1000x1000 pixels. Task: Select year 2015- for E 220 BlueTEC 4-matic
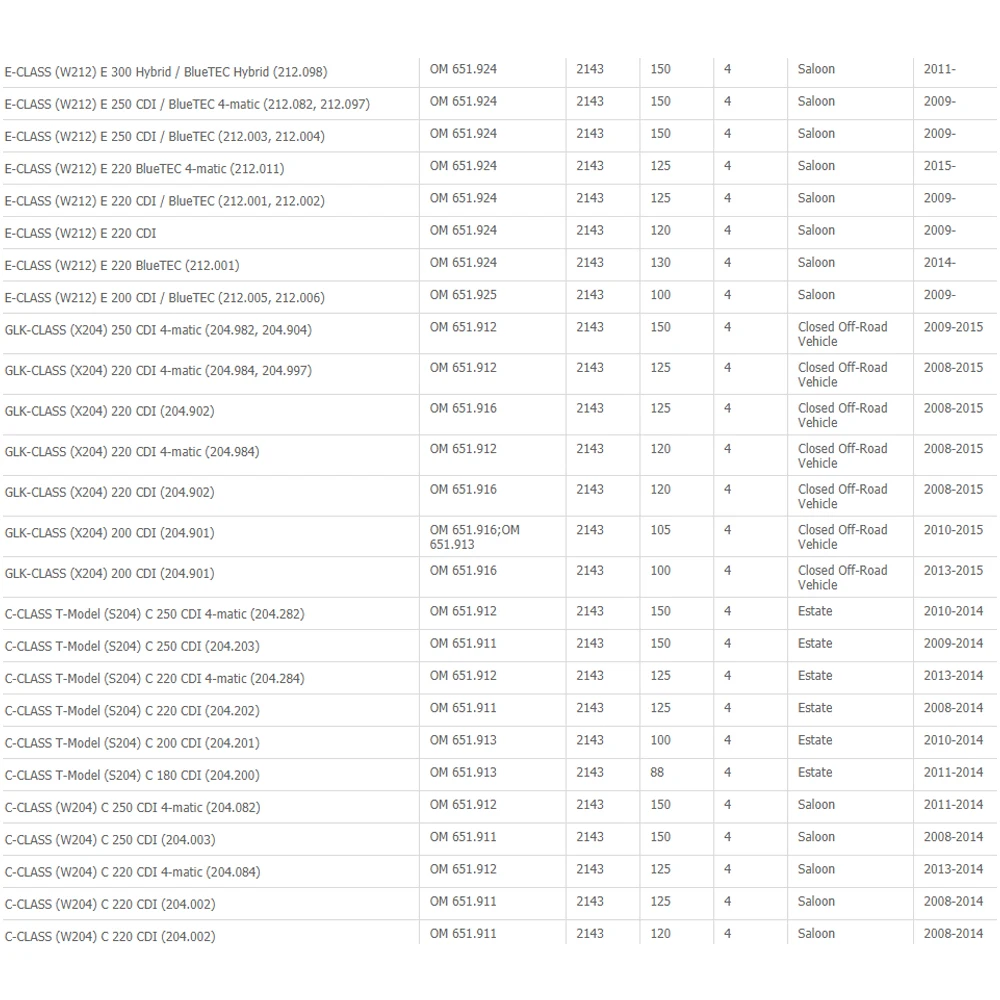939,166
